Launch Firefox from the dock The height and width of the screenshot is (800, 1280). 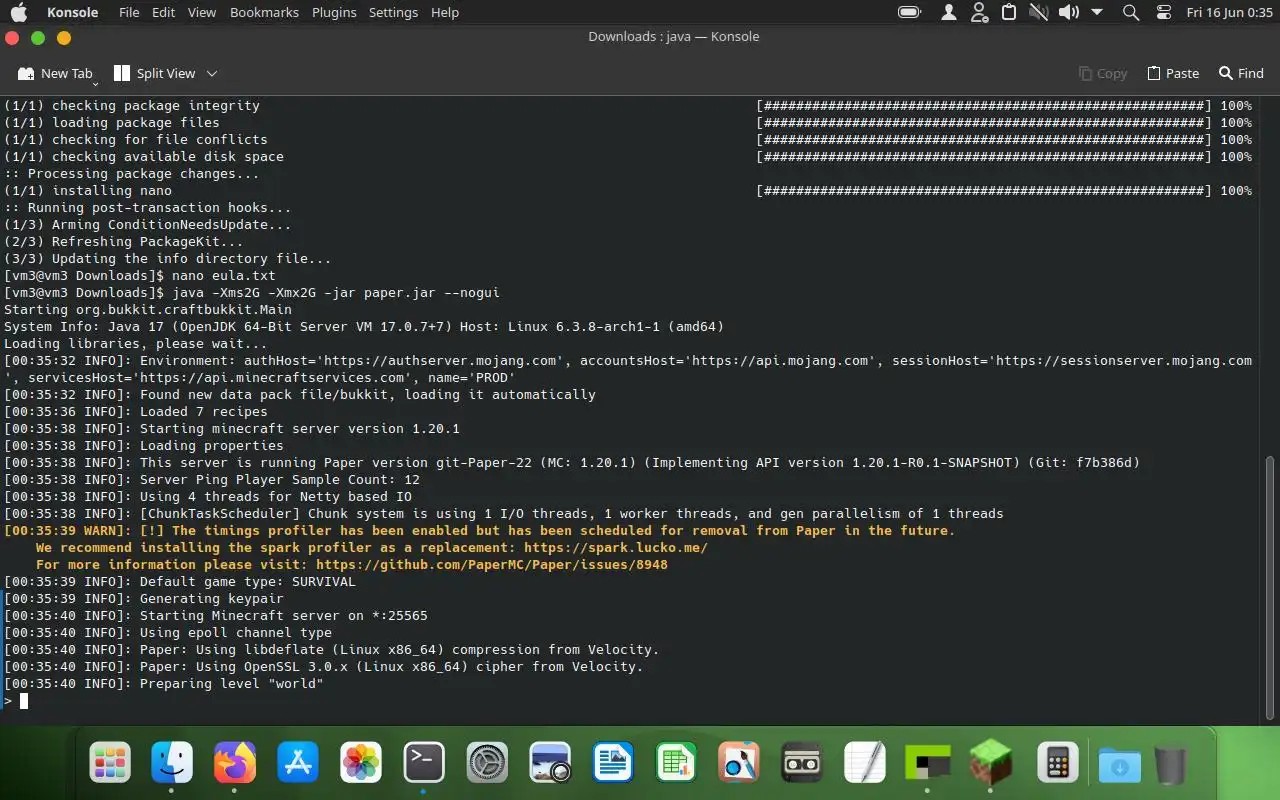[235, 763]
